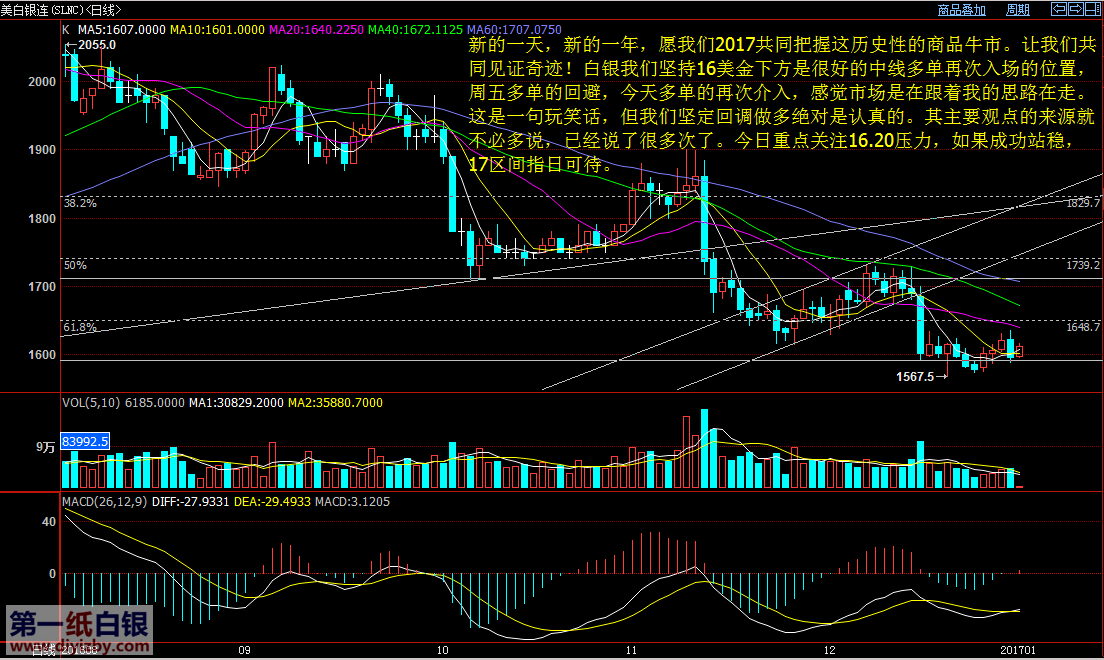Click the 第一纸白银 watermark logo
This screenshot has height=660, width=1104.
point(79,626)
